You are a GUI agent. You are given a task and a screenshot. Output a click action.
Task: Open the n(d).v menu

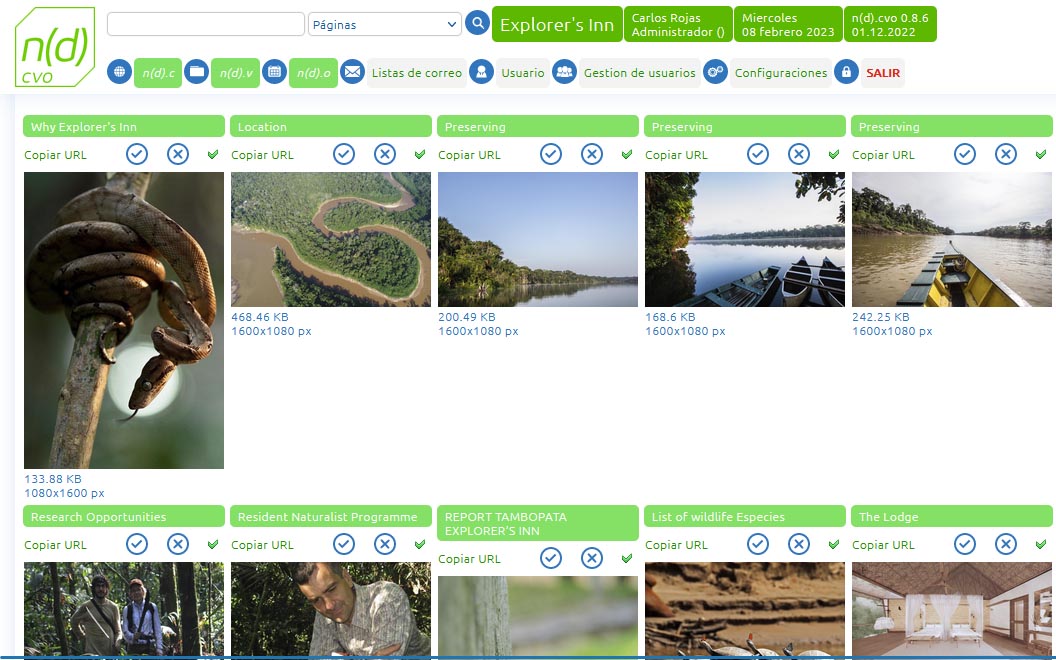[236, 73]
